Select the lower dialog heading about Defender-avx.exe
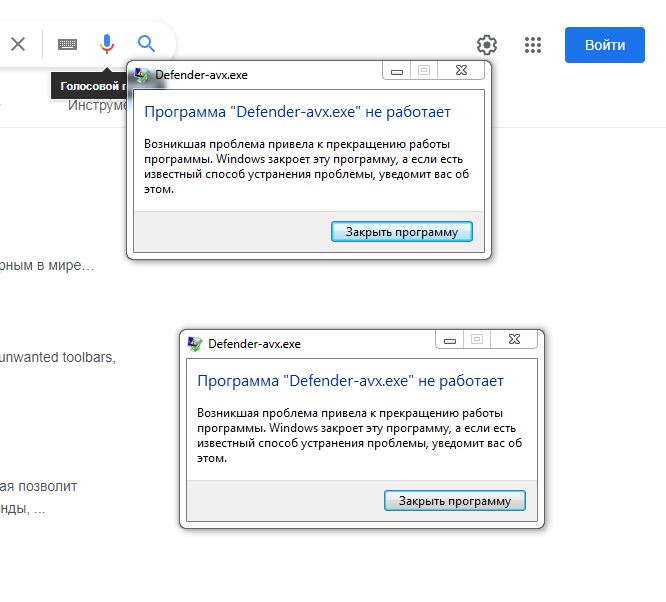 click(350, 381)
